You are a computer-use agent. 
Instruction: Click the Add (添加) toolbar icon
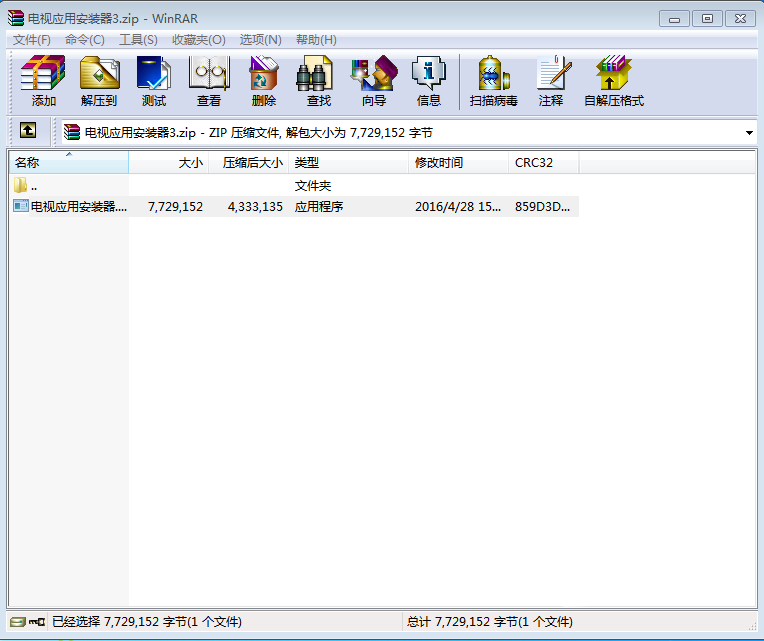[43, 73]
